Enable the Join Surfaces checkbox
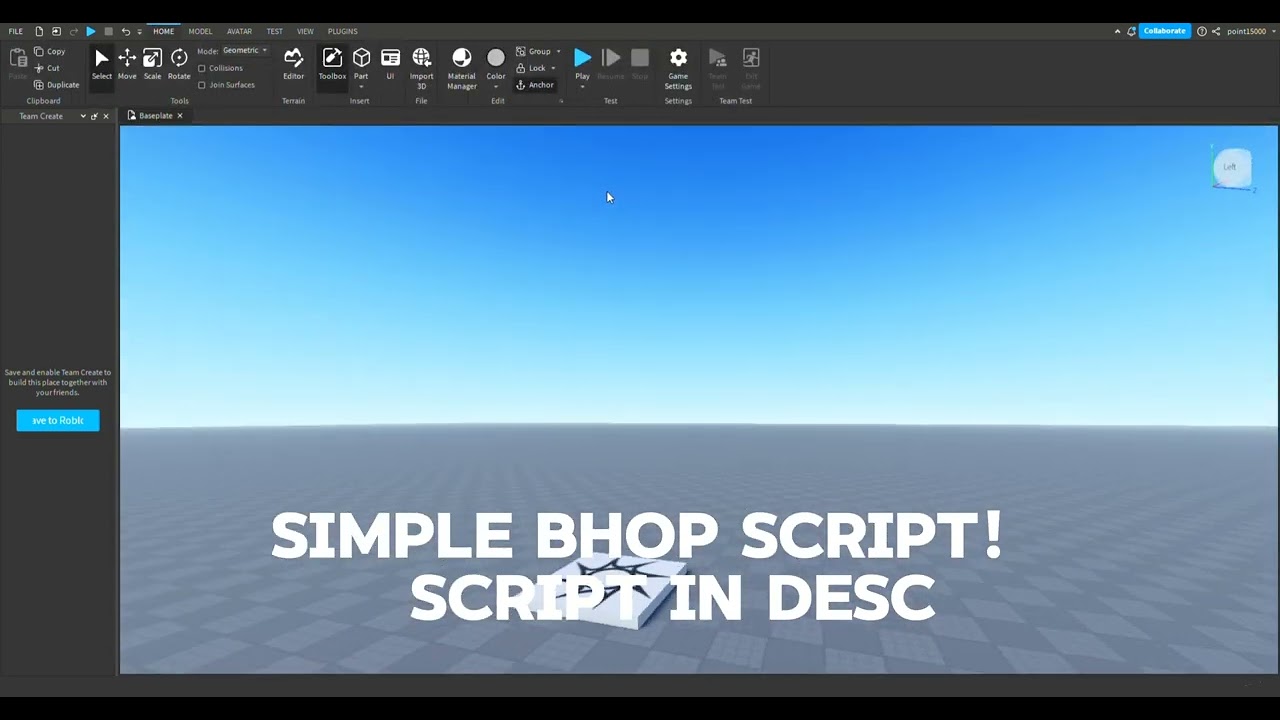The image size is (1280, 720). pos(202,85)
